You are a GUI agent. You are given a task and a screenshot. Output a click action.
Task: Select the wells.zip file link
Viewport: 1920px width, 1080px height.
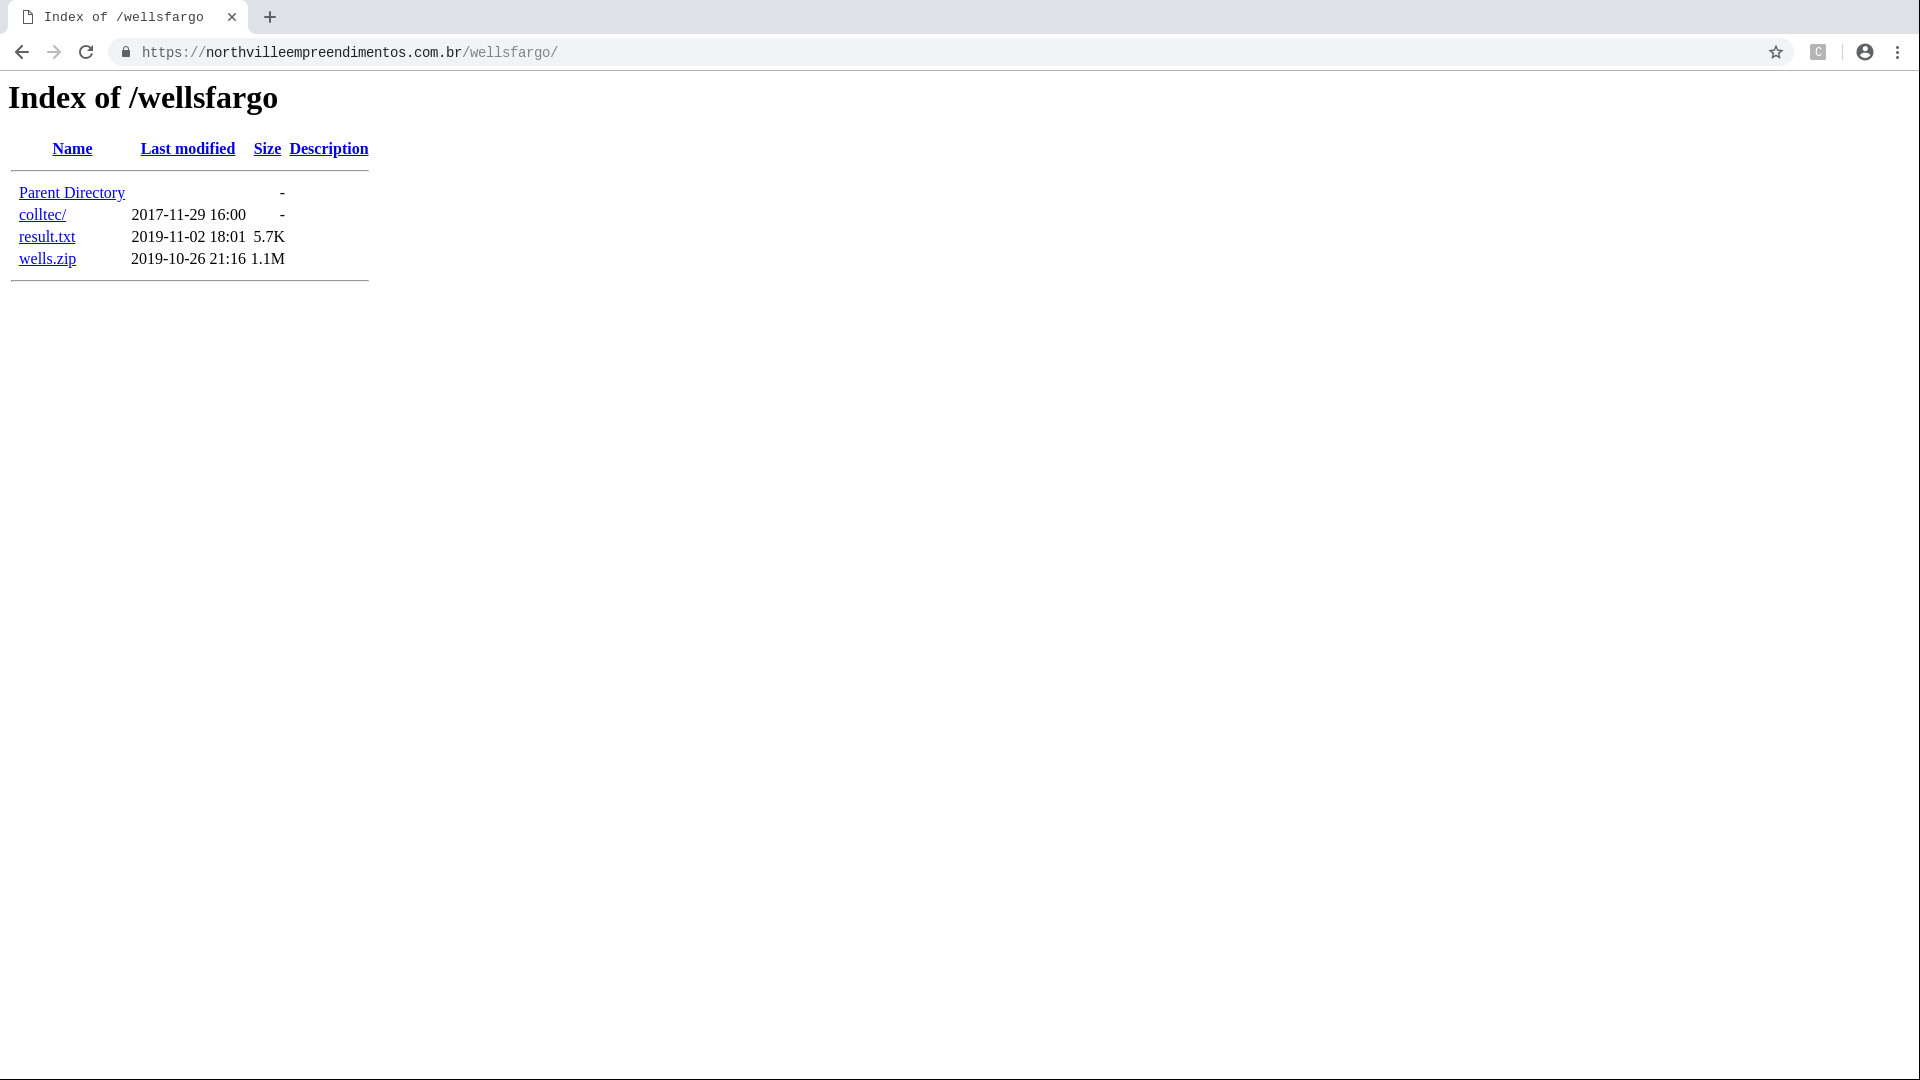[x=46, y=257]
